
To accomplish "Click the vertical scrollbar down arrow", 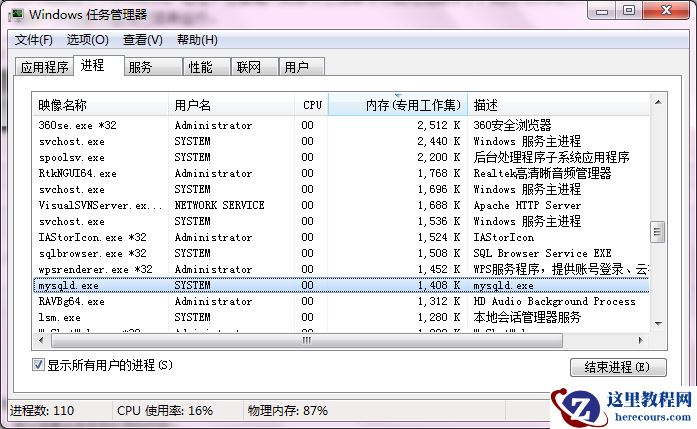I will (658, 324).
